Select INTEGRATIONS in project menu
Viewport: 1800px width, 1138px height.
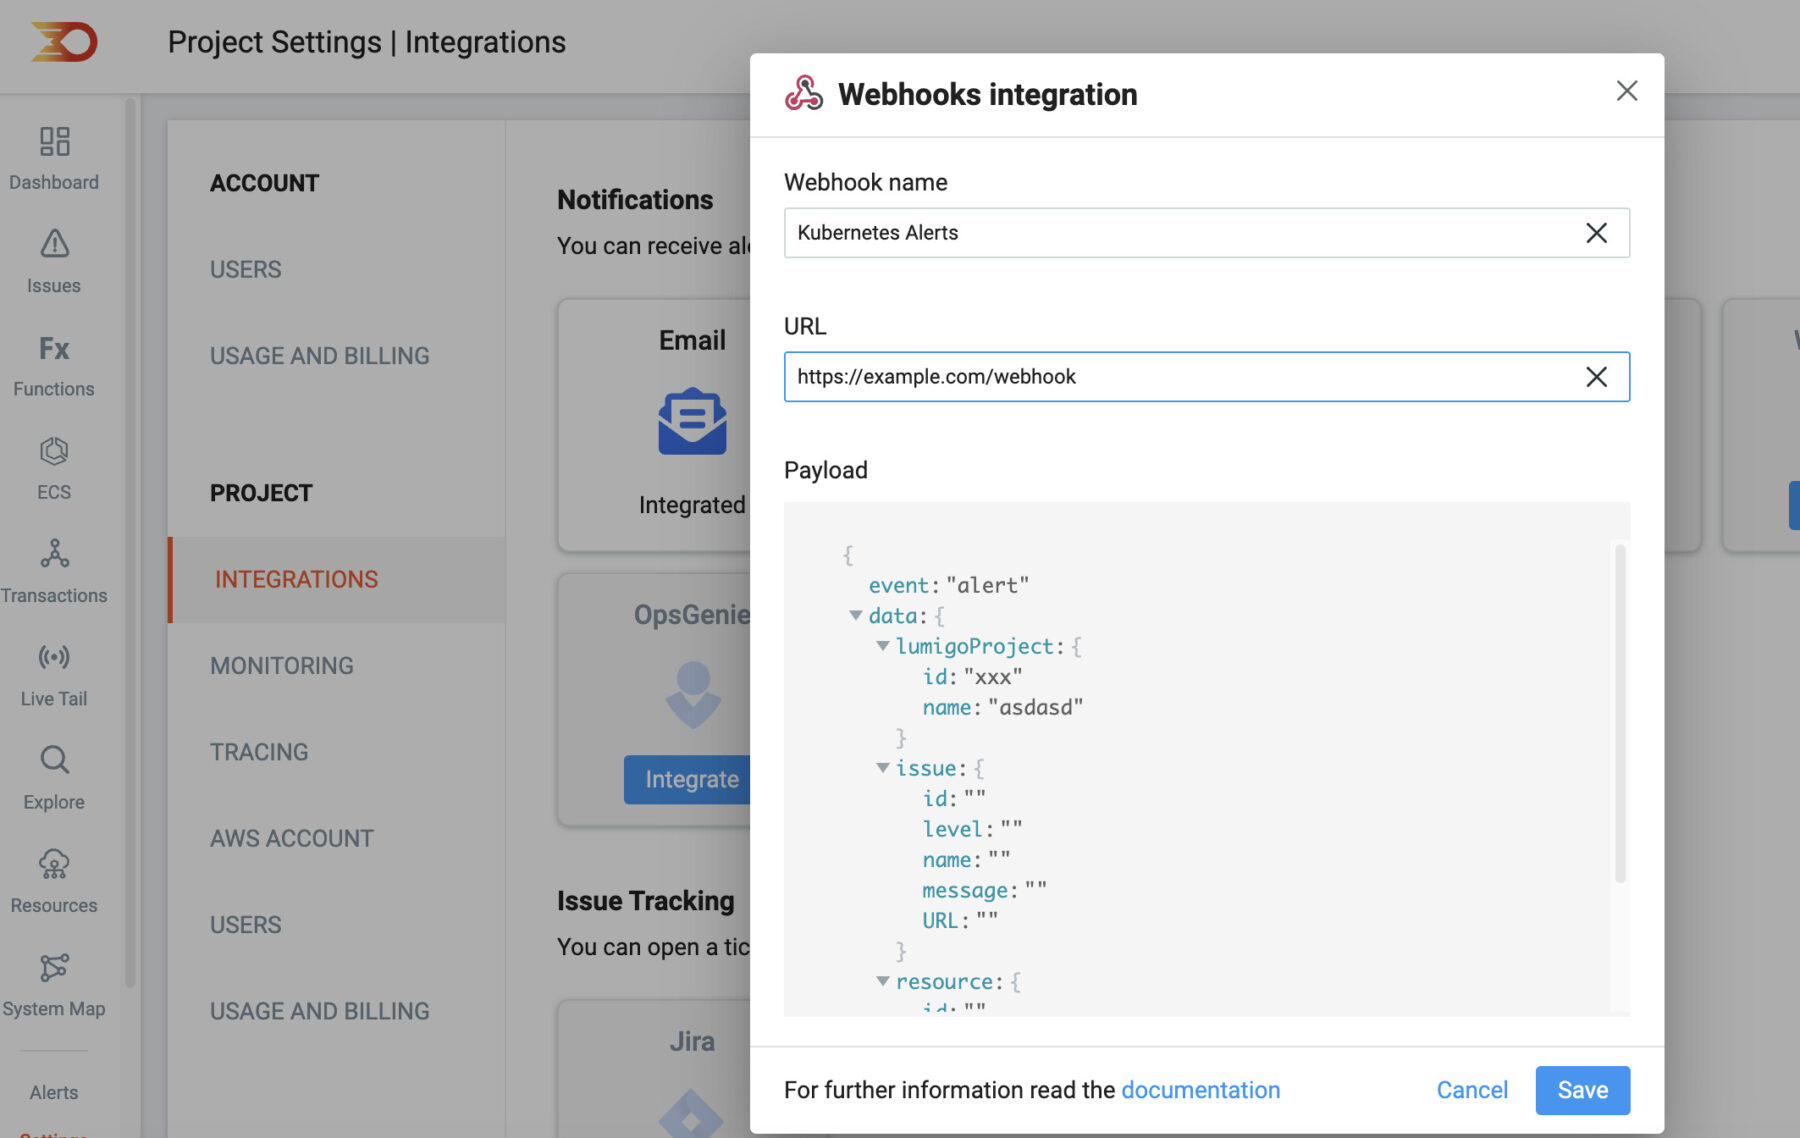point(338,580)
